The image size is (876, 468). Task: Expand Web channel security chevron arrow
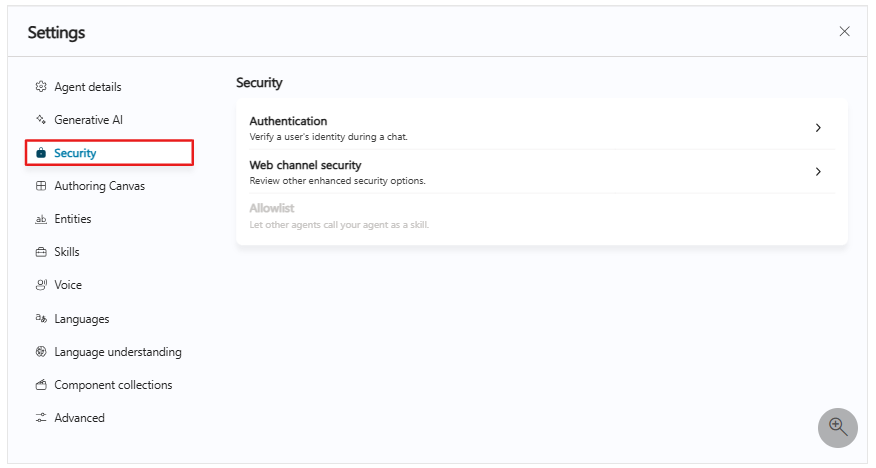point(818,171)
